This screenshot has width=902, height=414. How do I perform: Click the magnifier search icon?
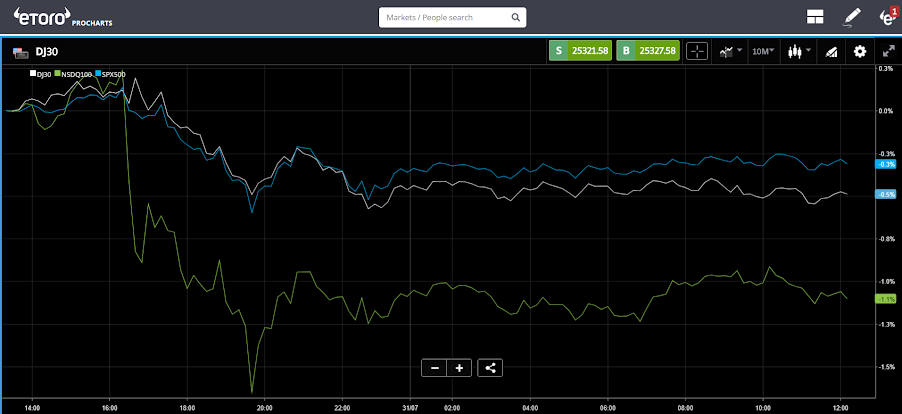point(515,17)
